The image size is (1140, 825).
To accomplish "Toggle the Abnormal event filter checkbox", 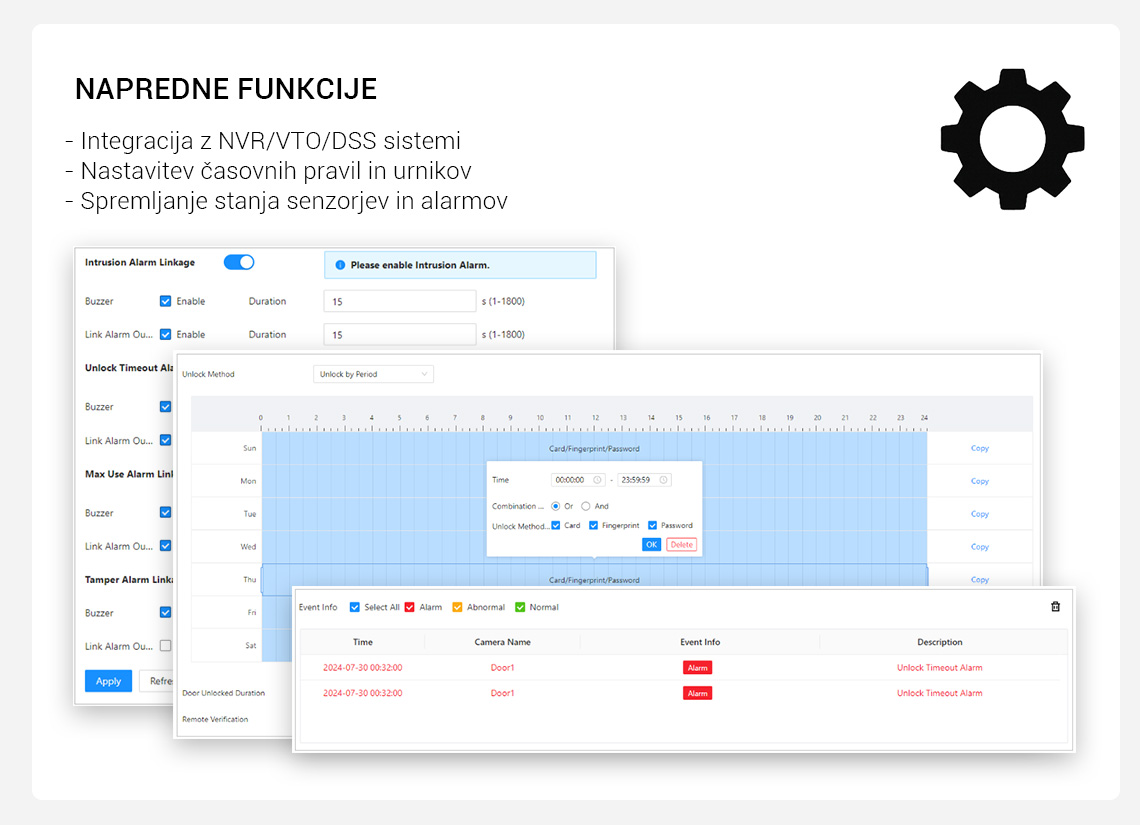I will pos(458,607).
